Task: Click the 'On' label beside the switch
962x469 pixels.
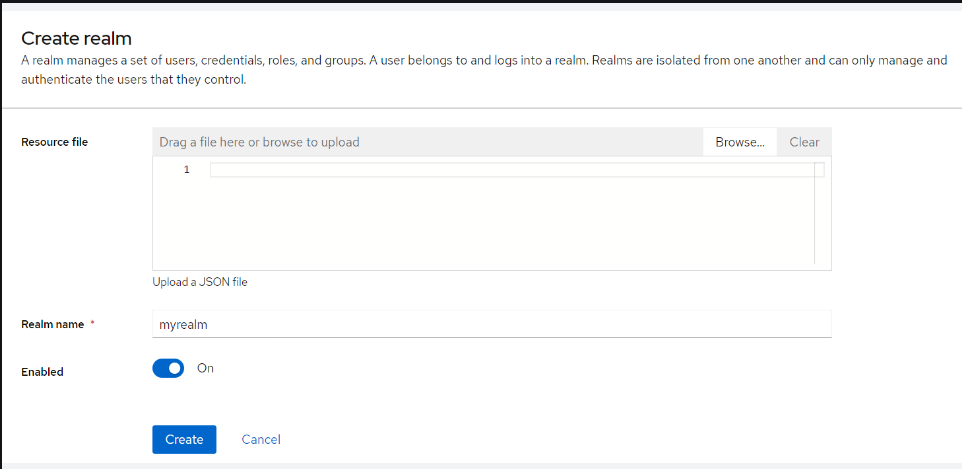Action: point(205,368)
